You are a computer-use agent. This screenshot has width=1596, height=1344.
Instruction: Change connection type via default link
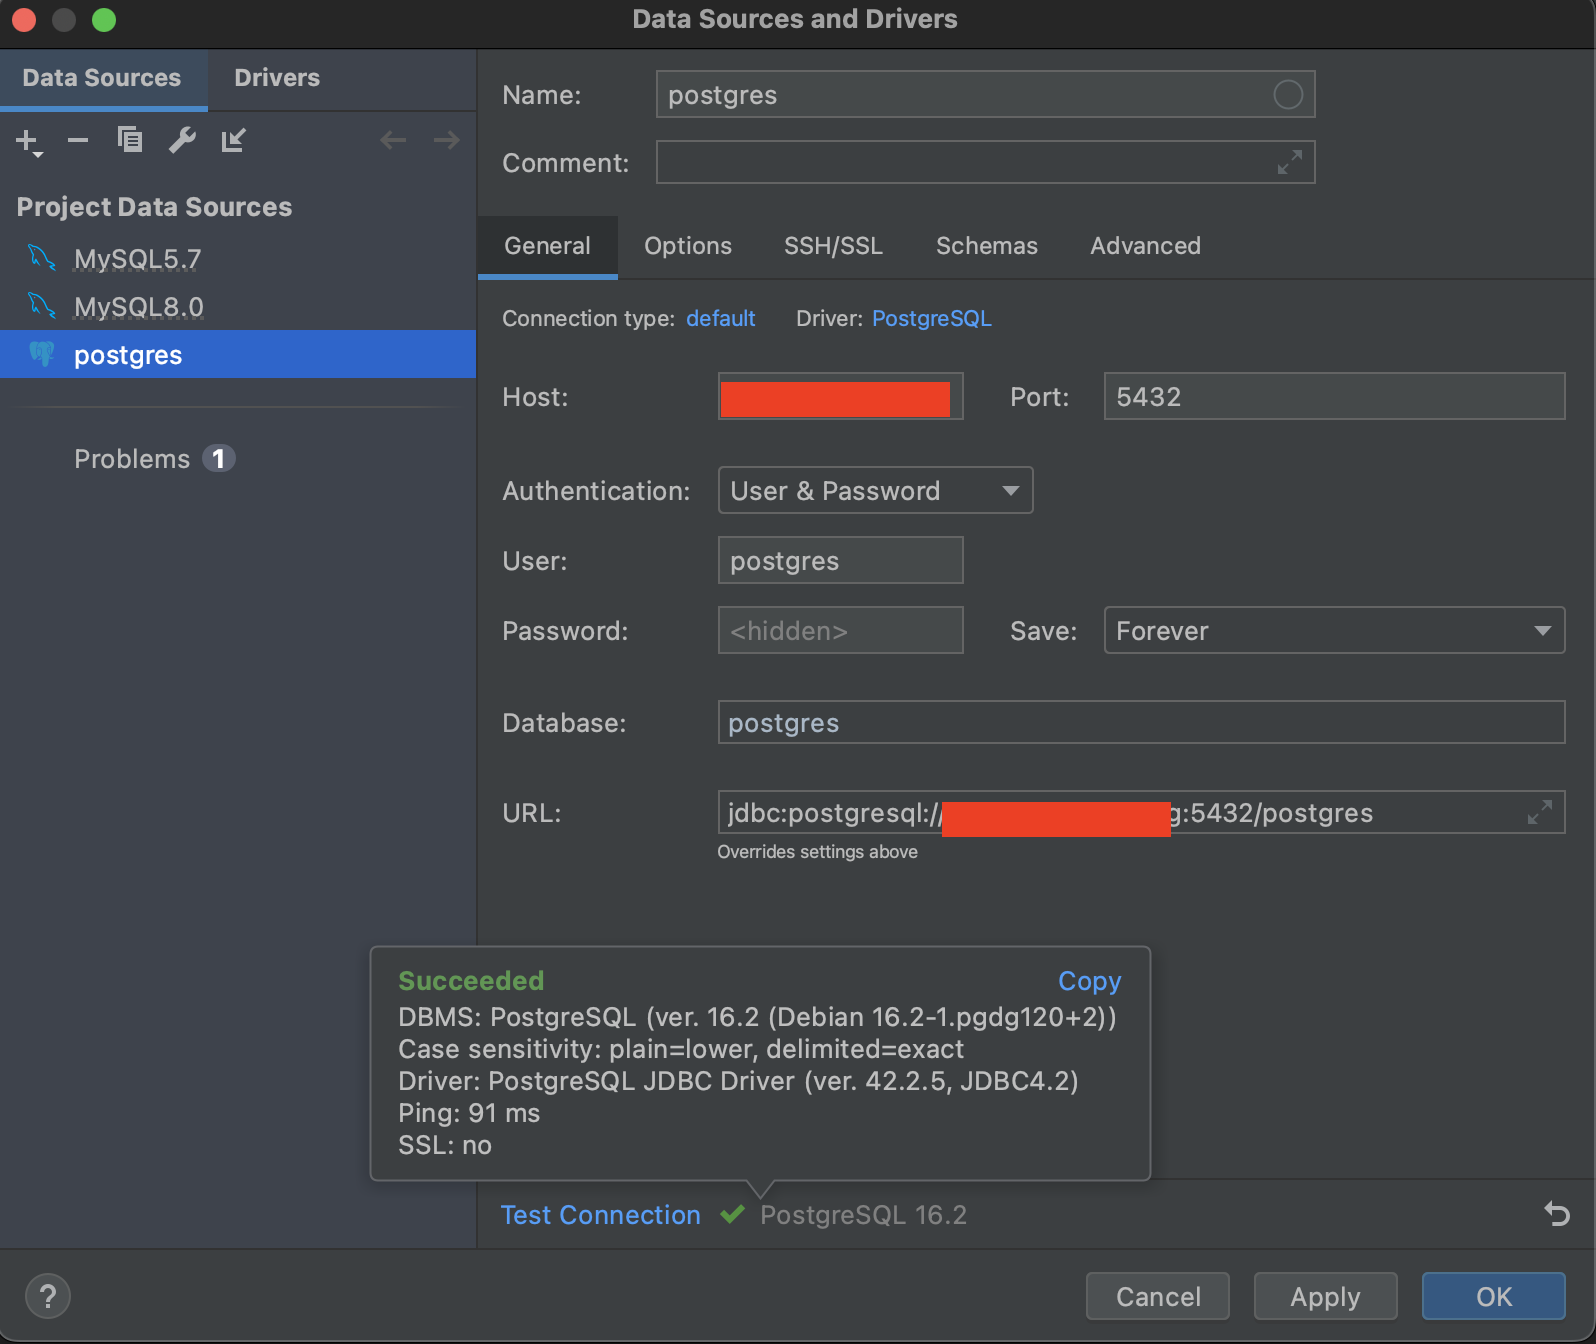coord(721,318)
